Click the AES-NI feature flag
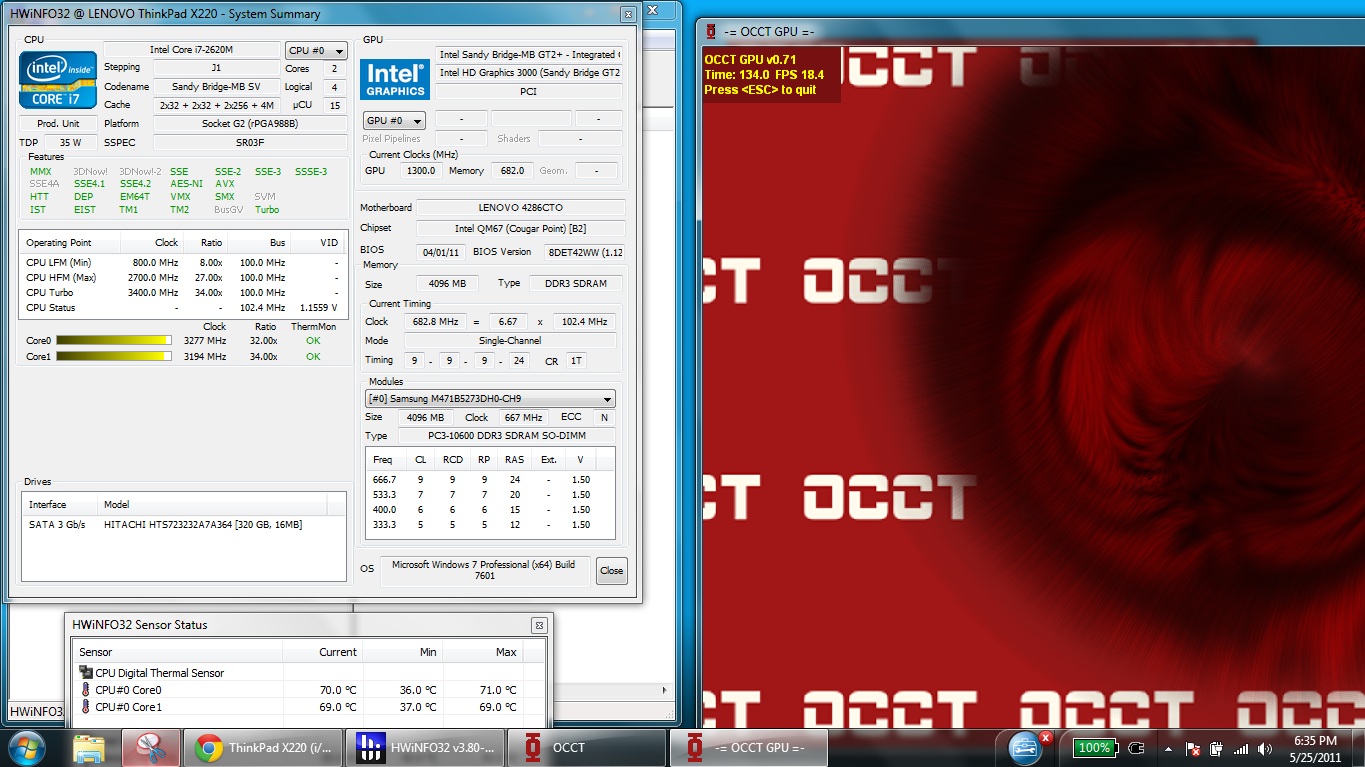Viewport: 1365px width, 767px height. tap(186, 184)
